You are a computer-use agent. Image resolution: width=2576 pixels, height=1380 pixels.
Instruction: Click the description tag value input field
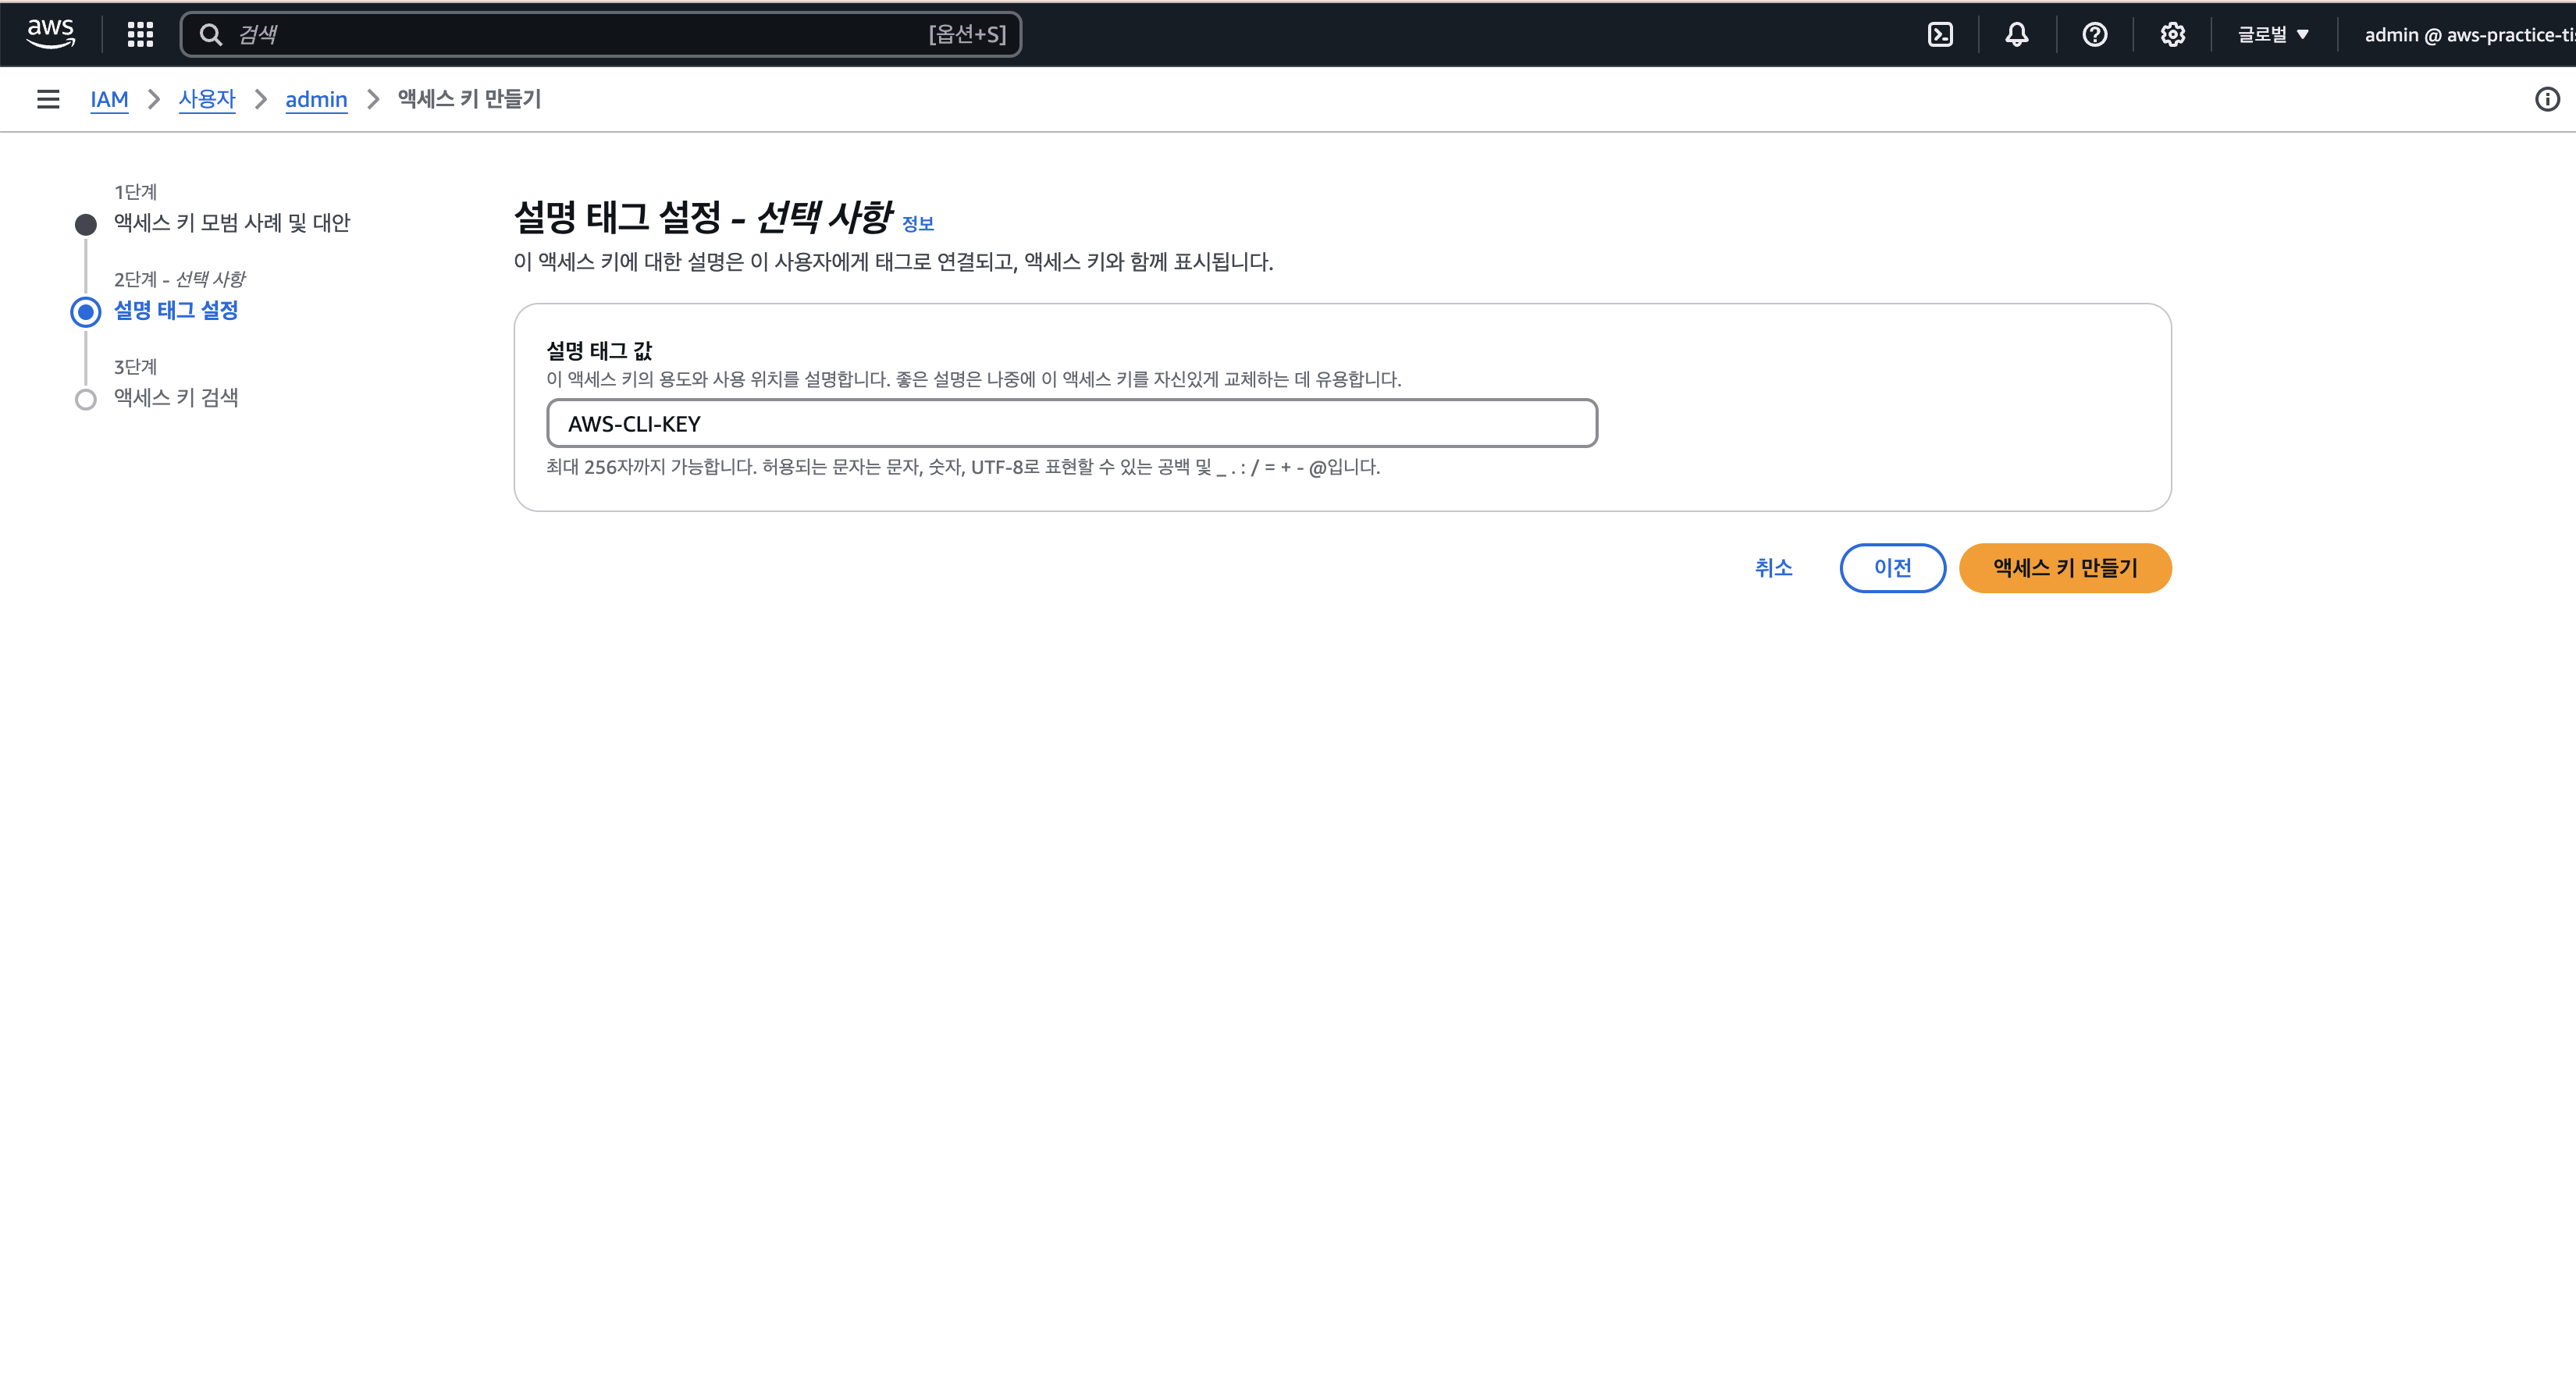point(1071,423)
